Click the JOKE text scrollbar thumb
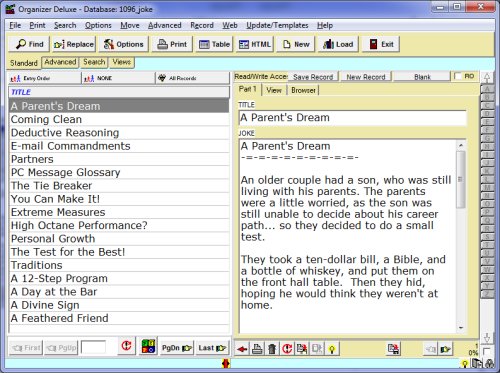Viewport: 500px width, 373px height. (x=461, y=179)
